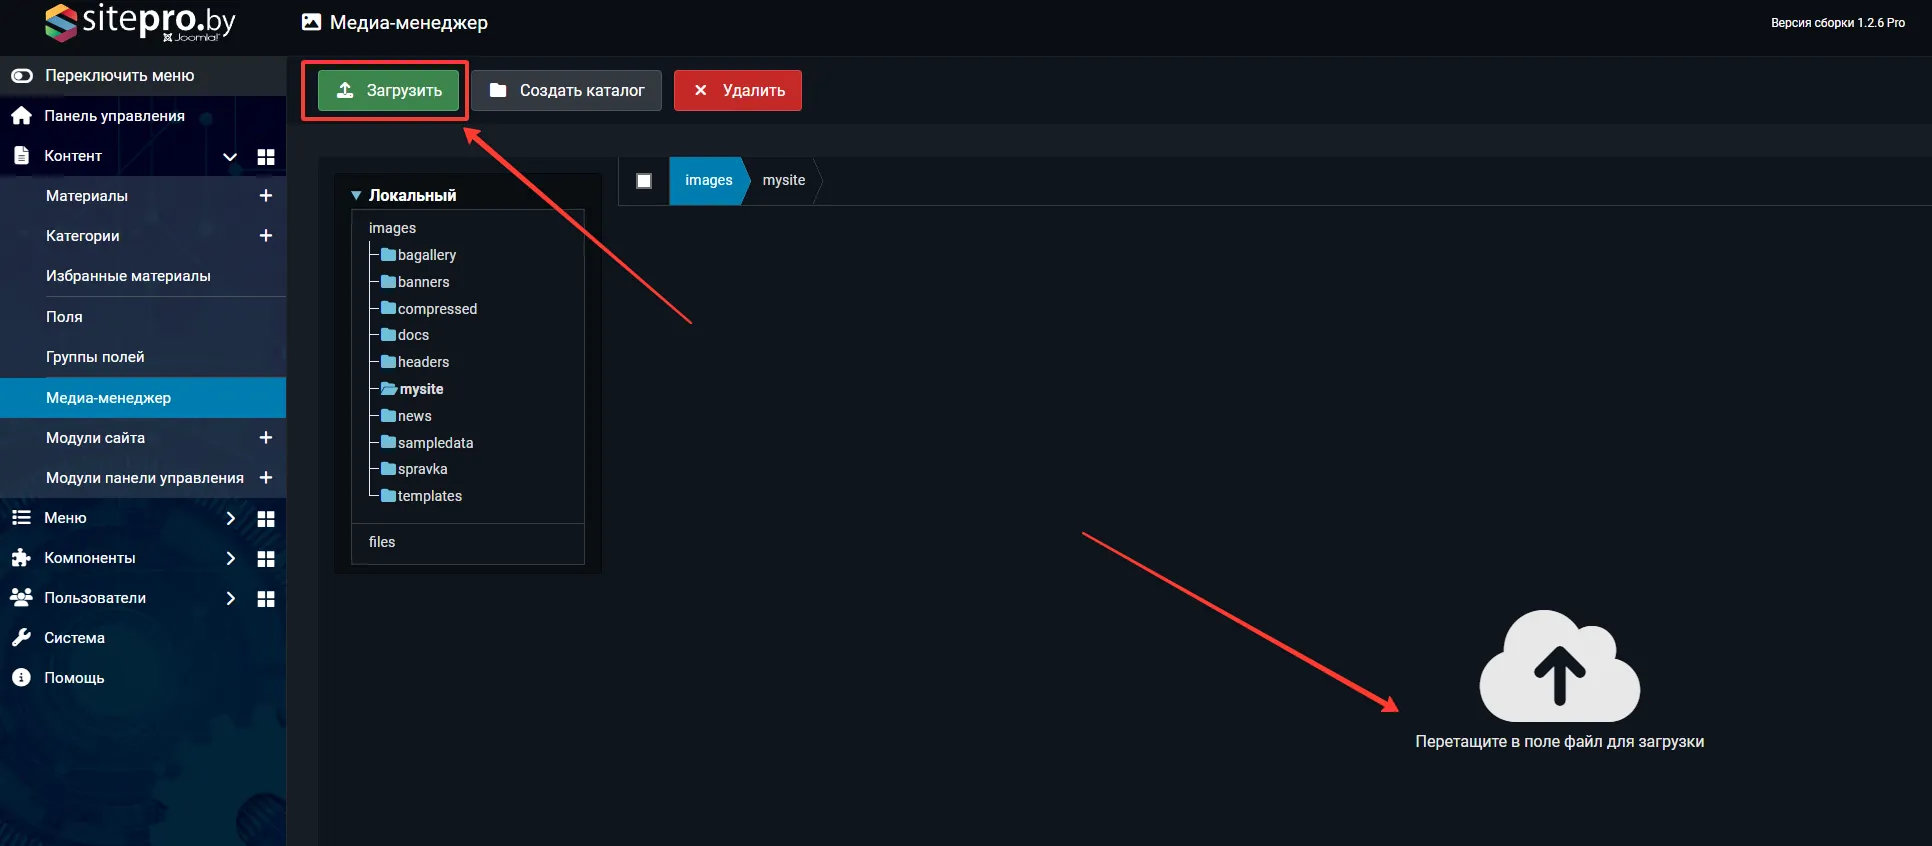Screen dimensions: 1932x846
Task: Open the Меню dashboard grid icon
Action: [x=266, y=519]
